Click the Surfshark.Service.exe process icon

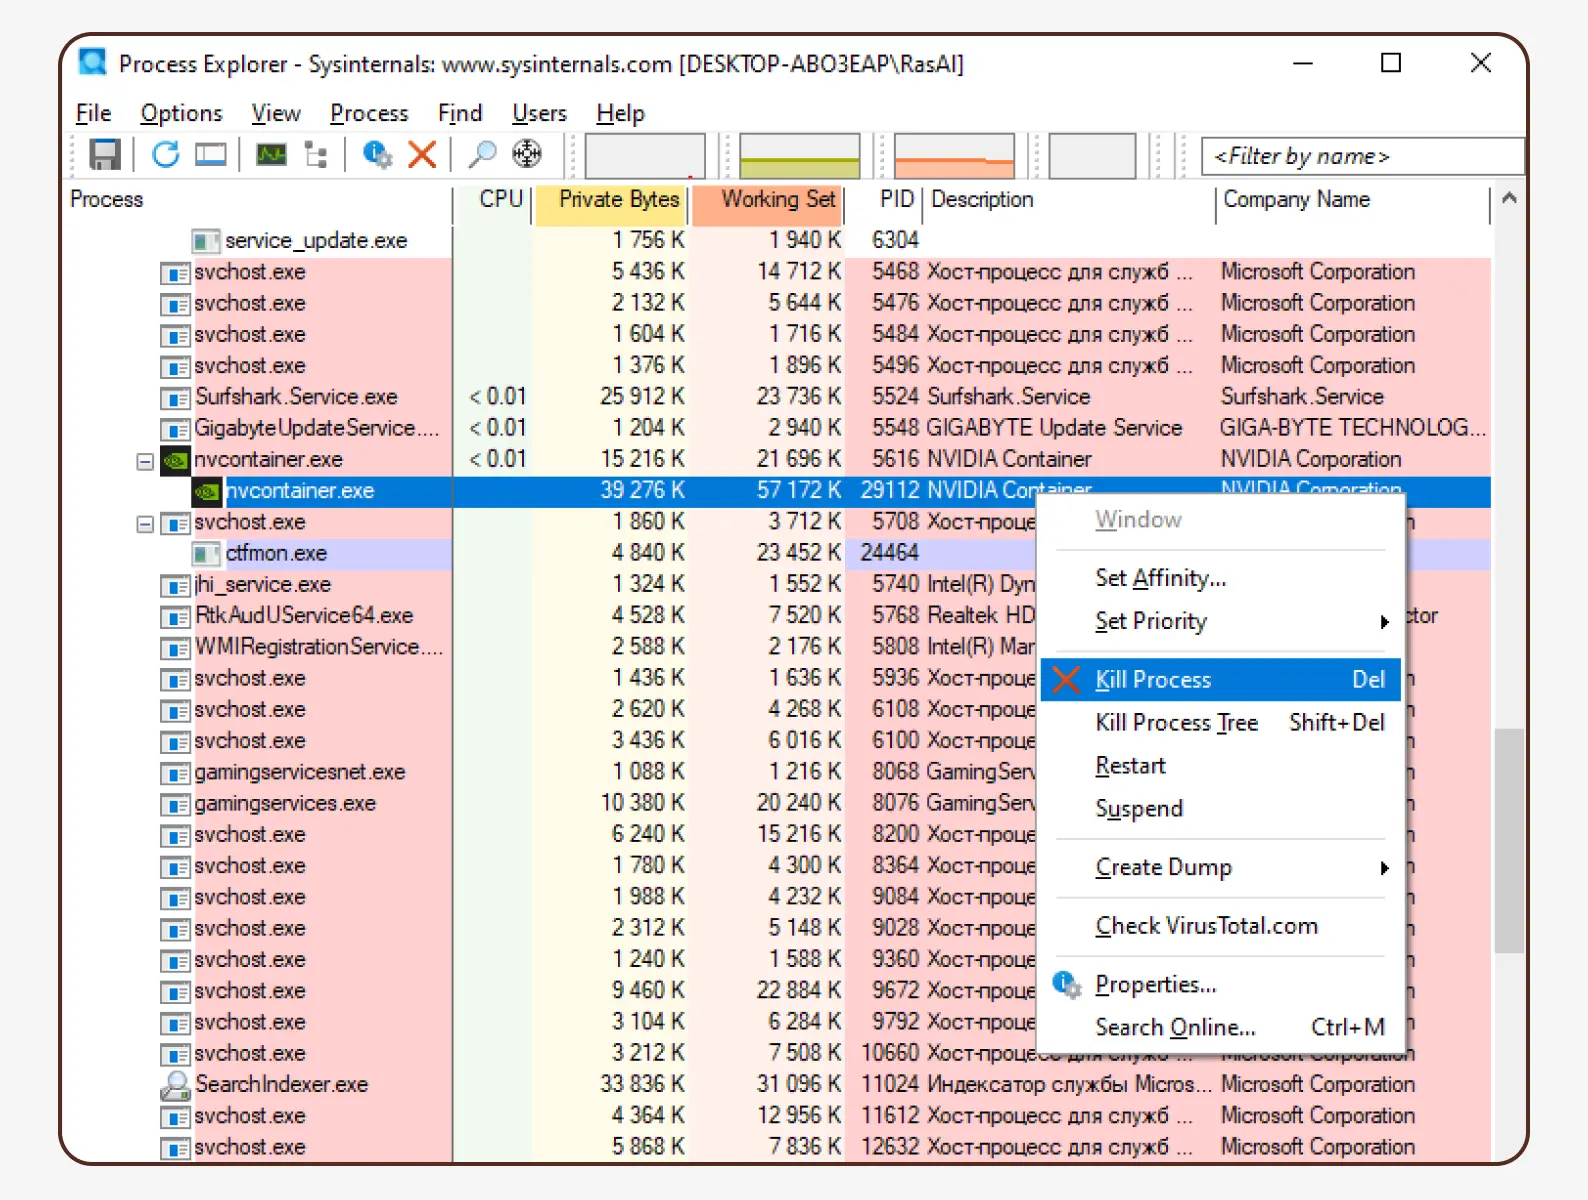176,398
